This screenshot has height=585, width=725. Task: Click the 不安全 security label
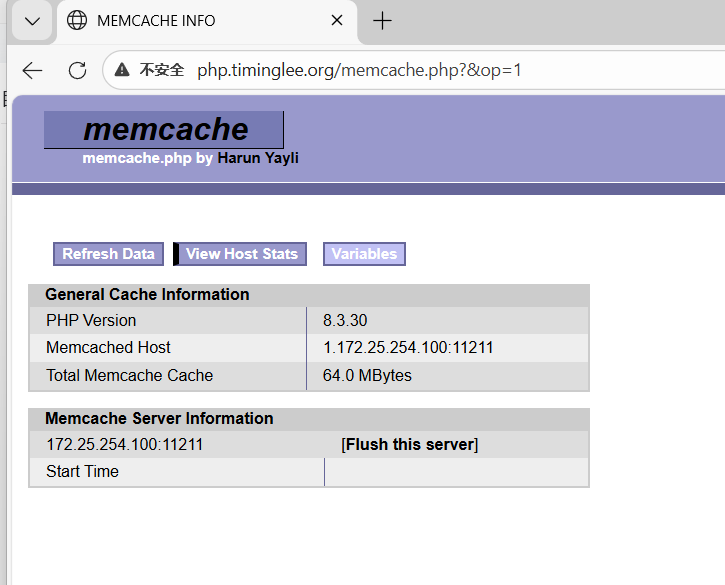(162, 70)
